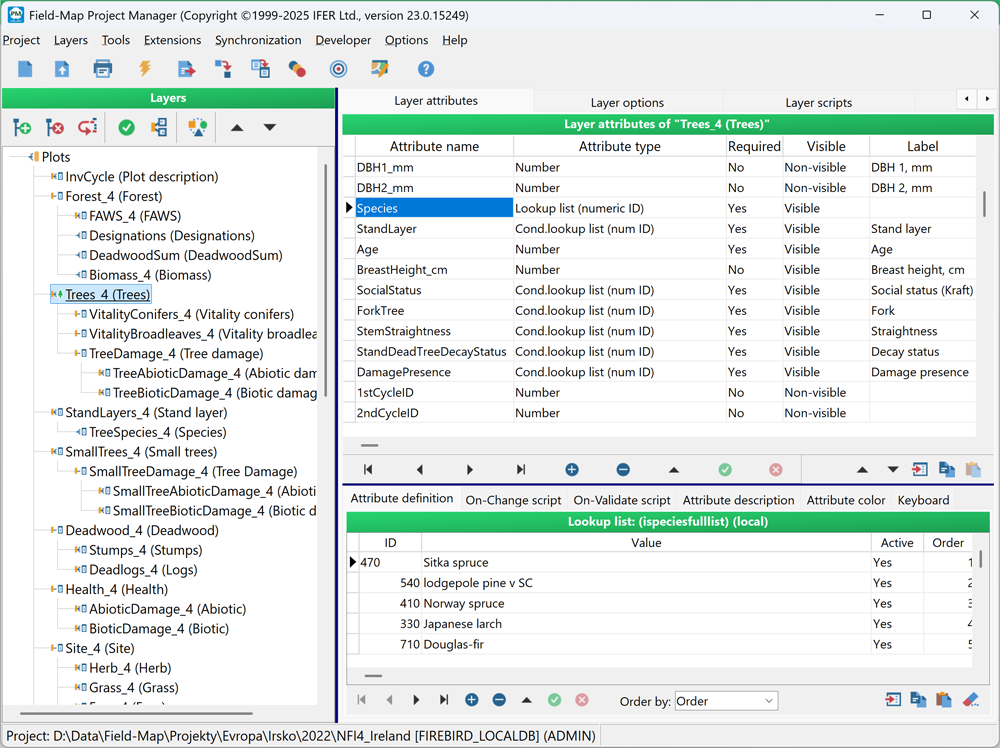Select Forest_4 (Forest) tree node
1000x748 pixels.
tap(113, 196)
